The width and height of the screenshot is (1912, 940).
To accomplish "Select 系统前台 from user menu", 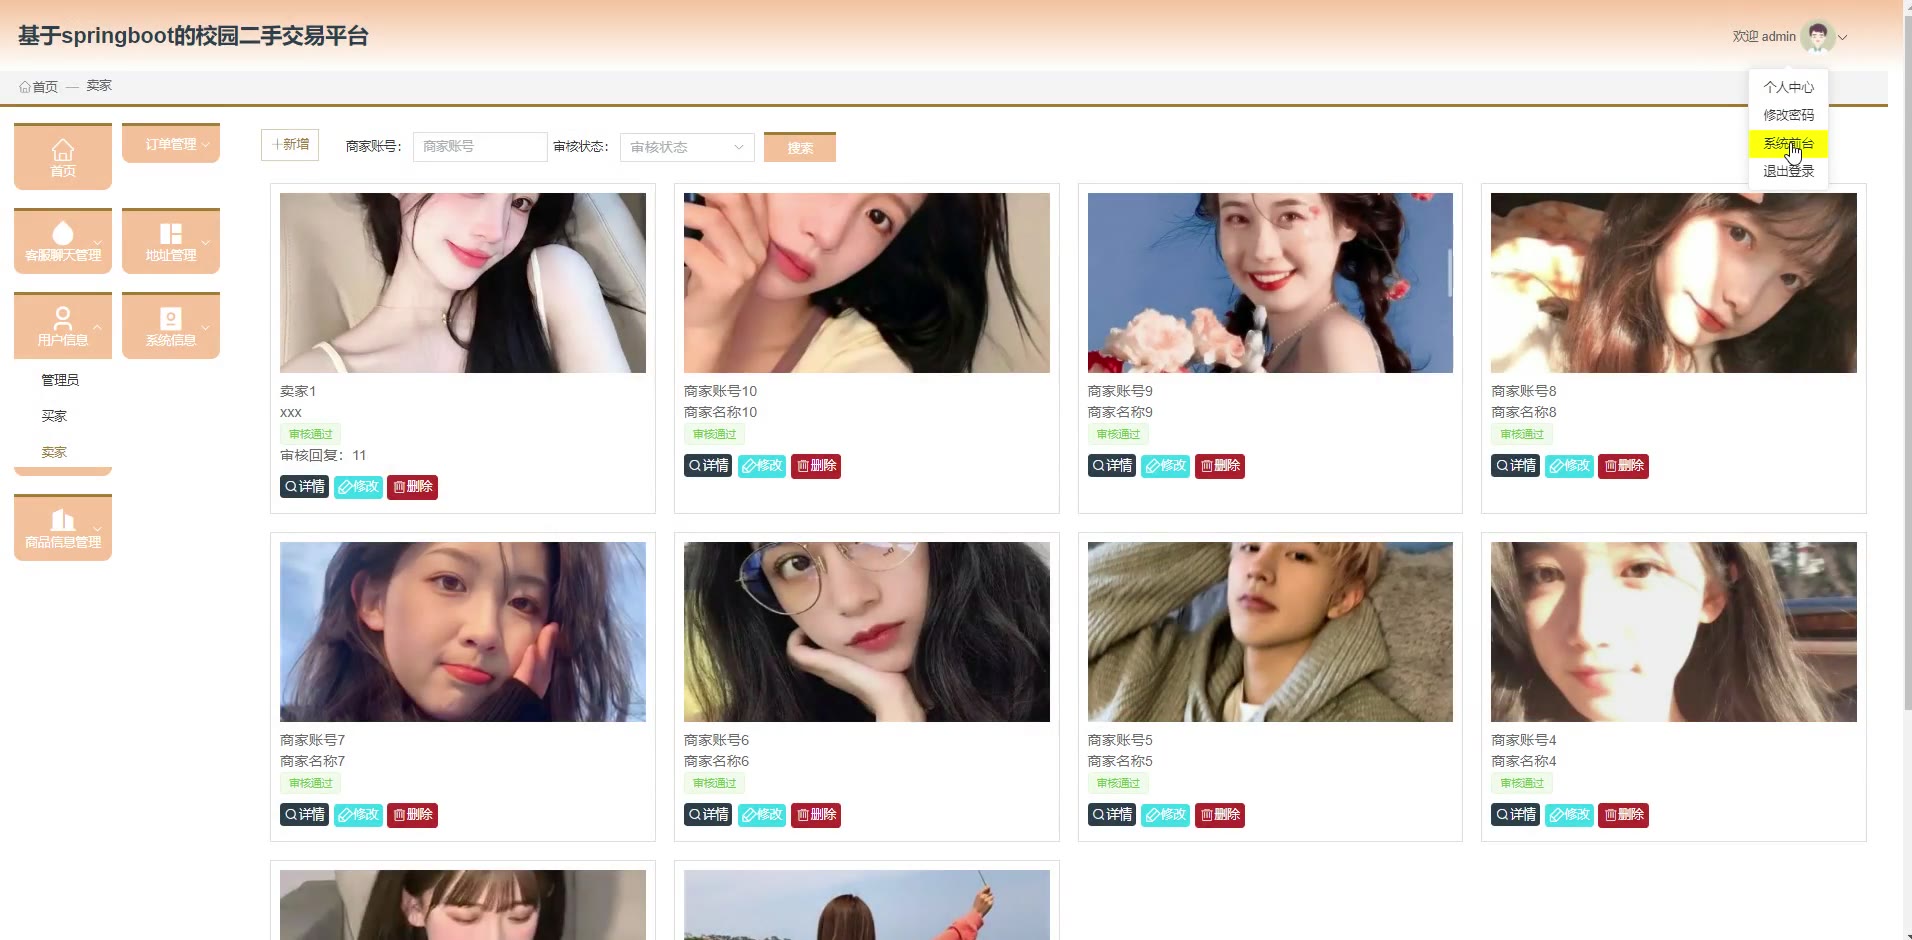I will tap(1788, 144).
